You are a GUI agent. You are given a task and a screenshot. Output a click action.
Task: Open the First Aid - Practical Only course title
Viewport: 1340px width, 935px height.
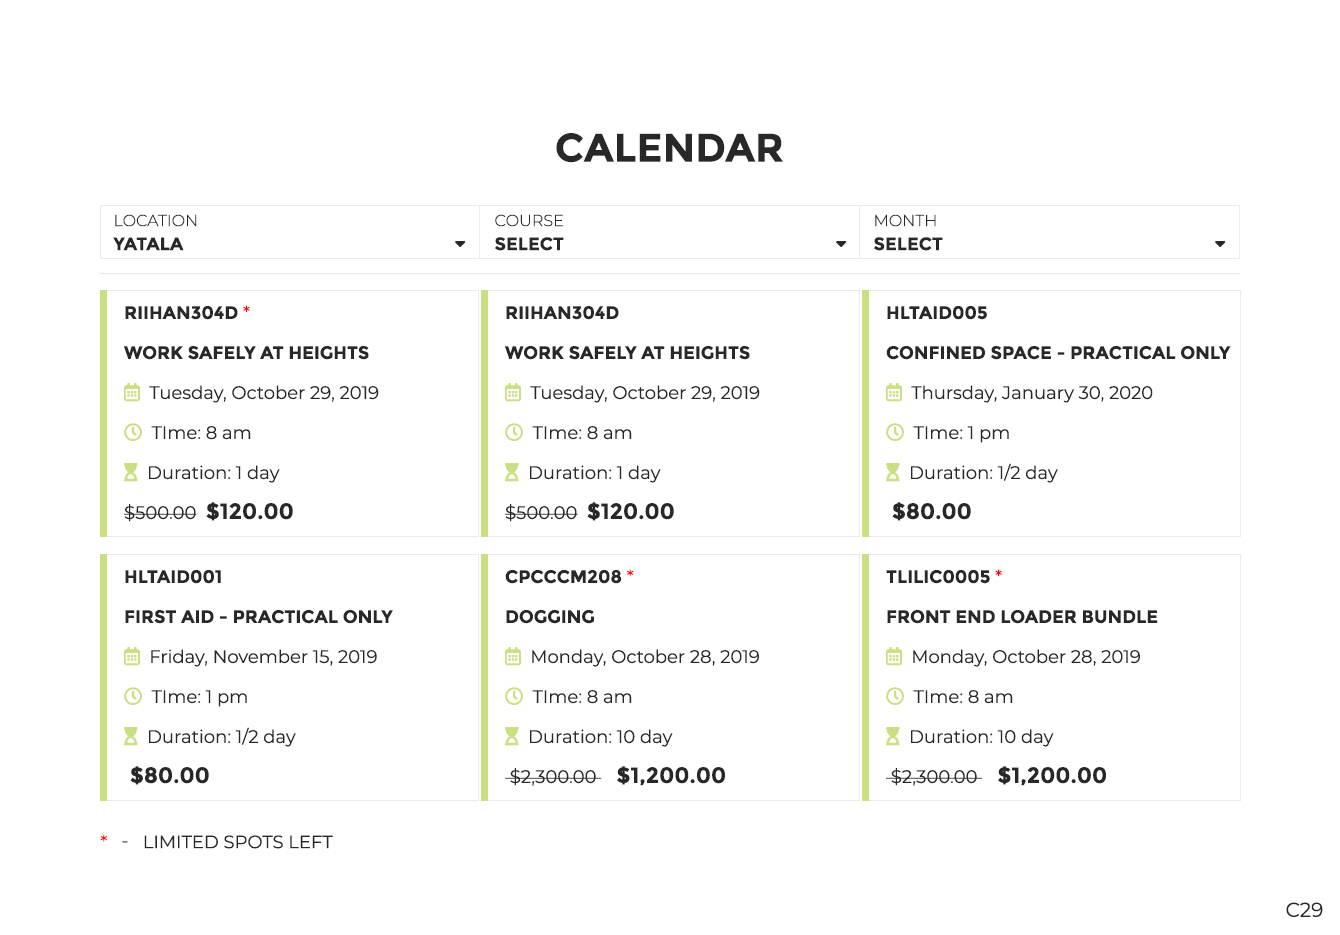[258, 617]
